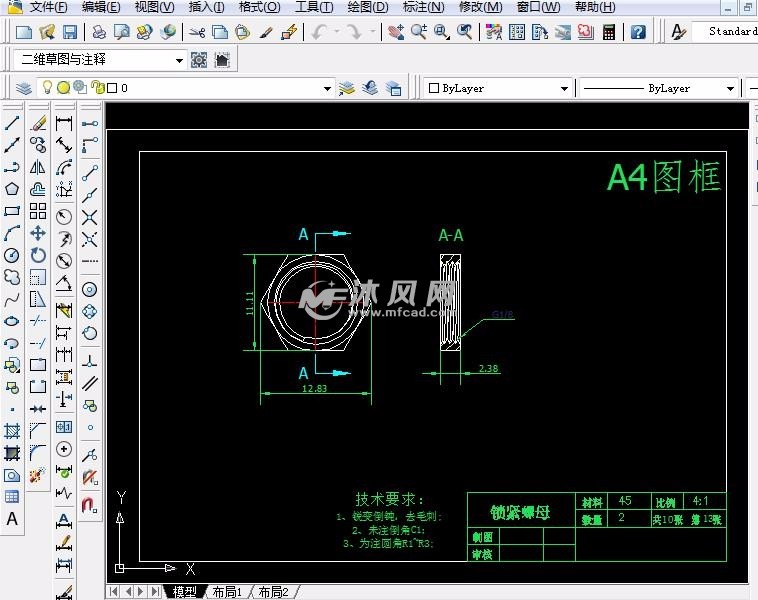Open the Layer Properties Manager icon
This screenshot has width=758, height=600.
click(24, 88)
